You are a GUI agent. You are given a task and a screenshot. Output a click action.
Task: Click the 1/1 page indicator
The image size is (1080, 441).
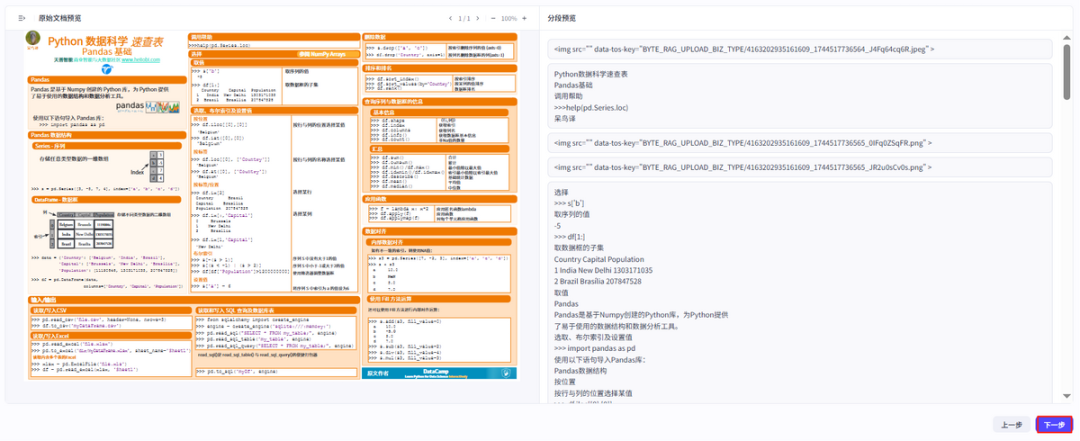point(464,18)
